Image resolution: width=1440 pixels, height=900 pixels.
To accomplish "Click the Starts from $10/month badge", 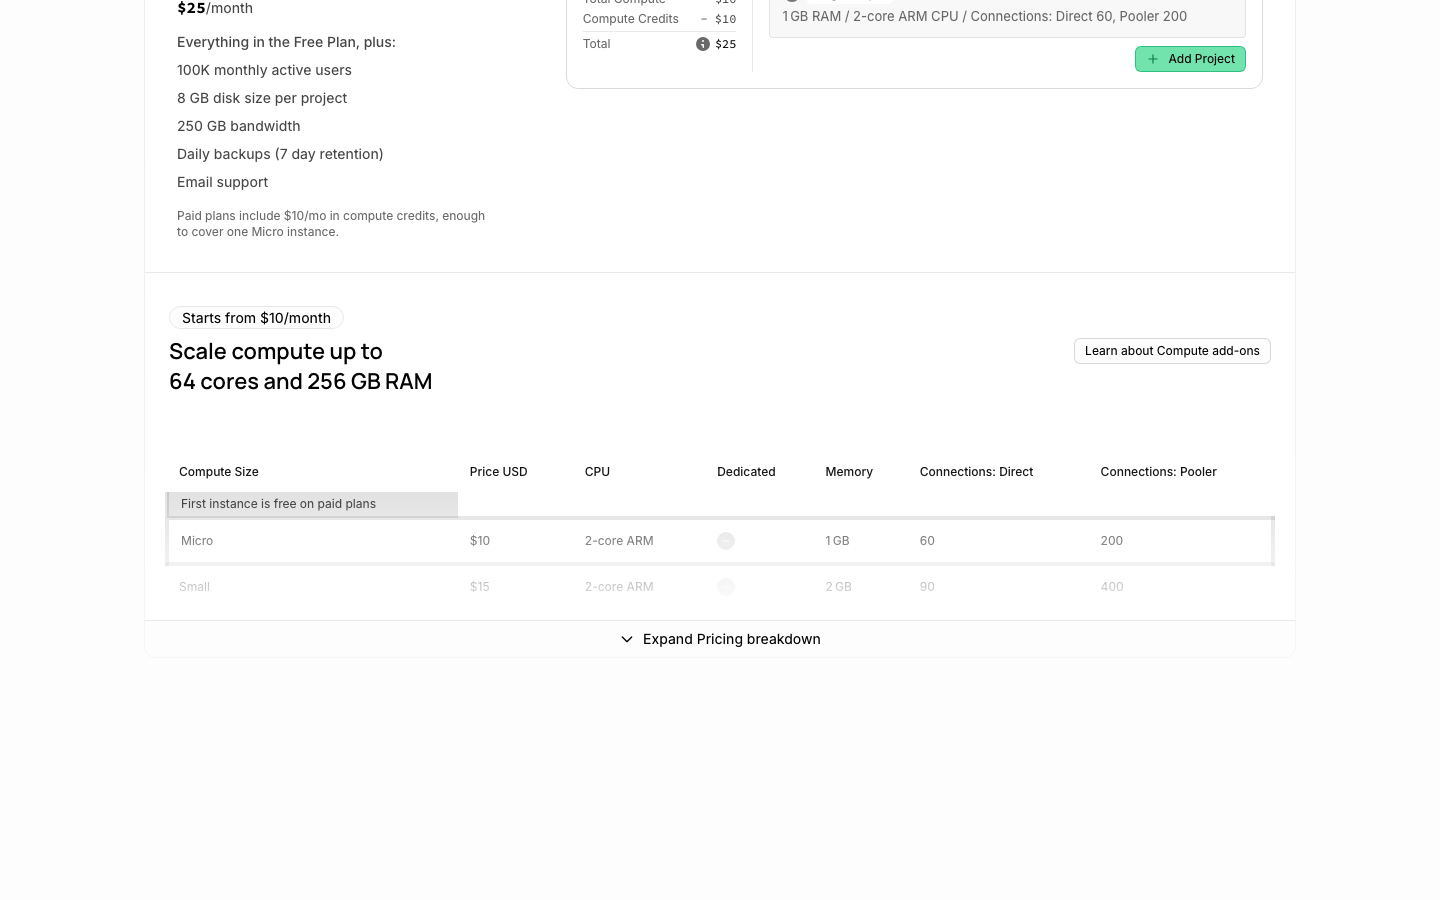I will coord(256,318).
